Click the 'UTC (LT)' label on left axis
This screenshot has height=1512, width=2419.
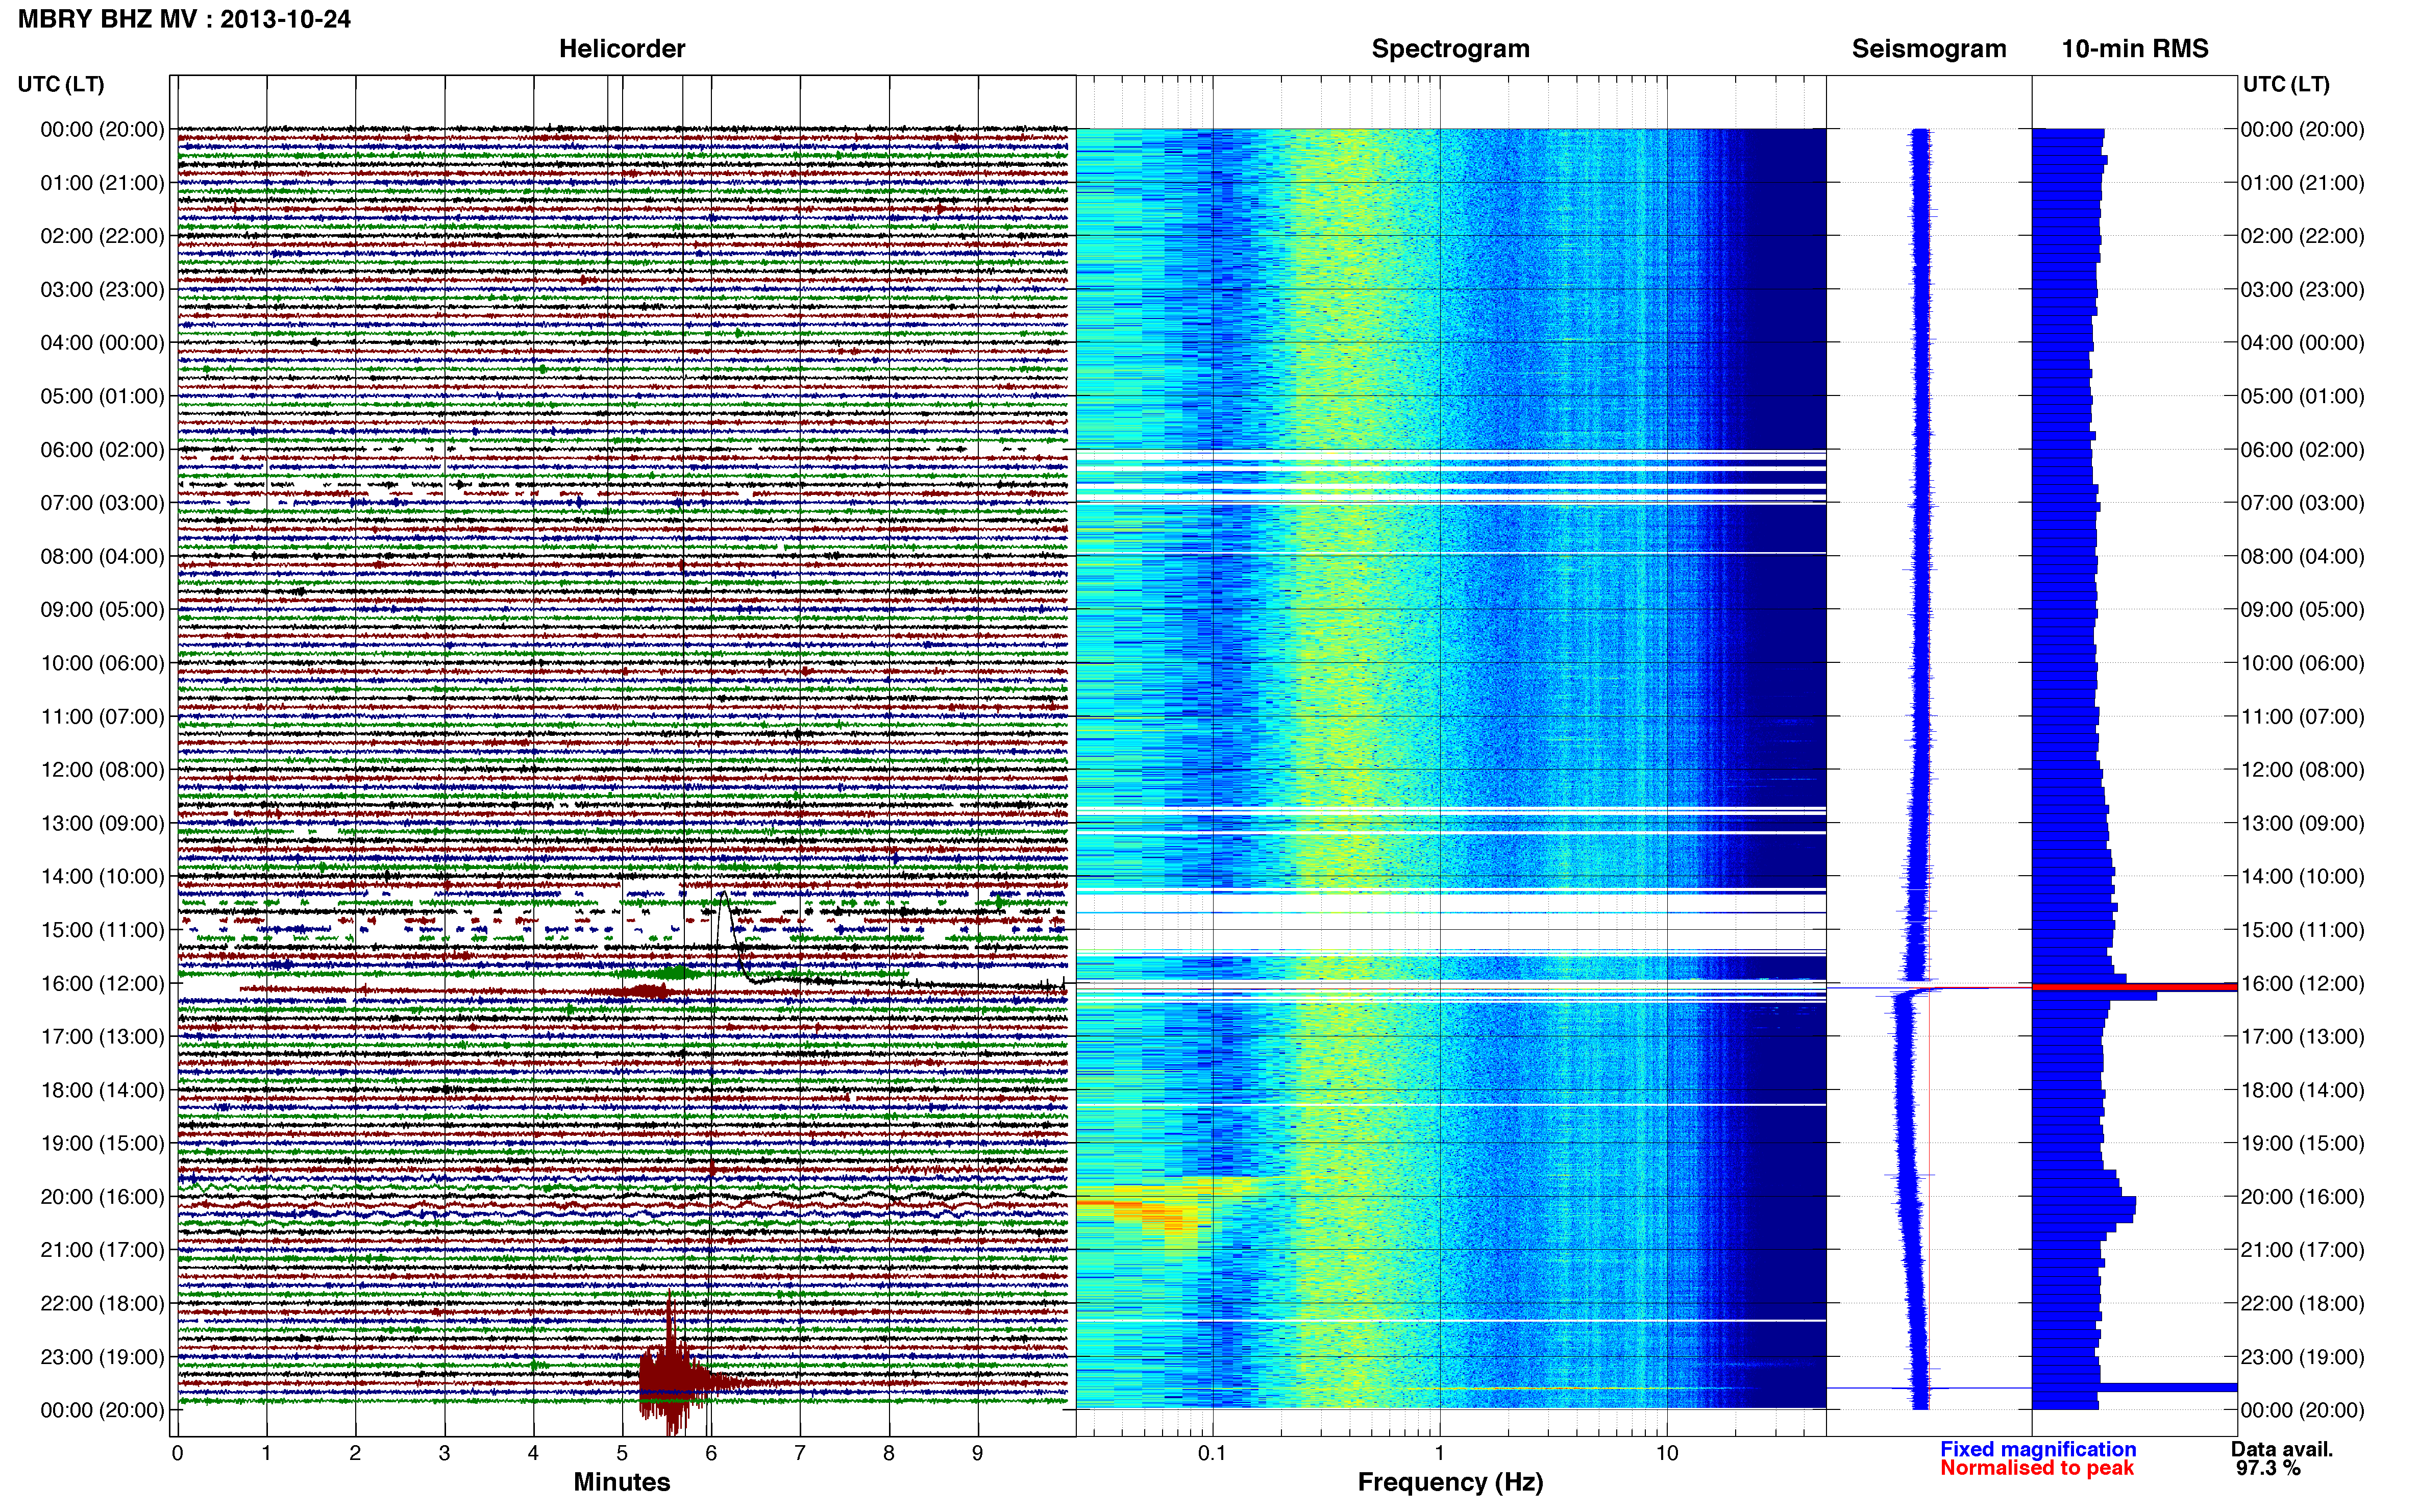[x=61, y=84]
